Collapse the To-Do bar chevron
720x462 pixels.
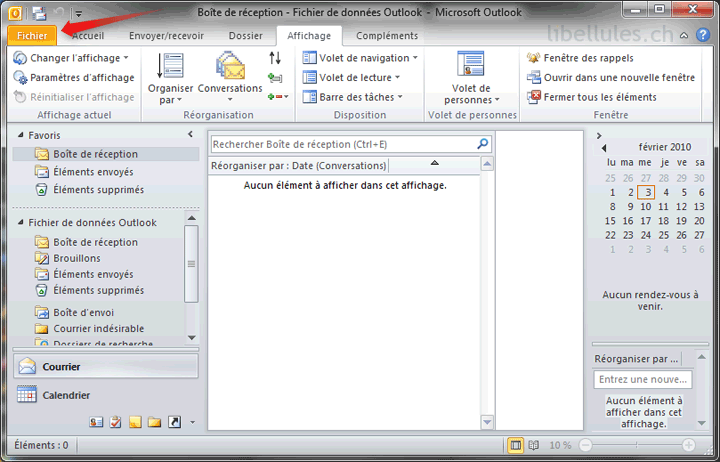click(x=599, y=135)
